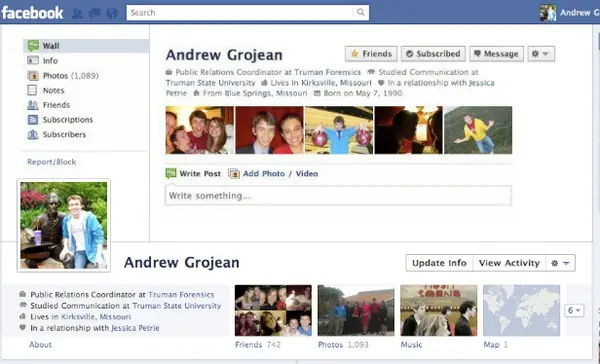Click the Message button

pyautogui.click(x=496, y=54)
